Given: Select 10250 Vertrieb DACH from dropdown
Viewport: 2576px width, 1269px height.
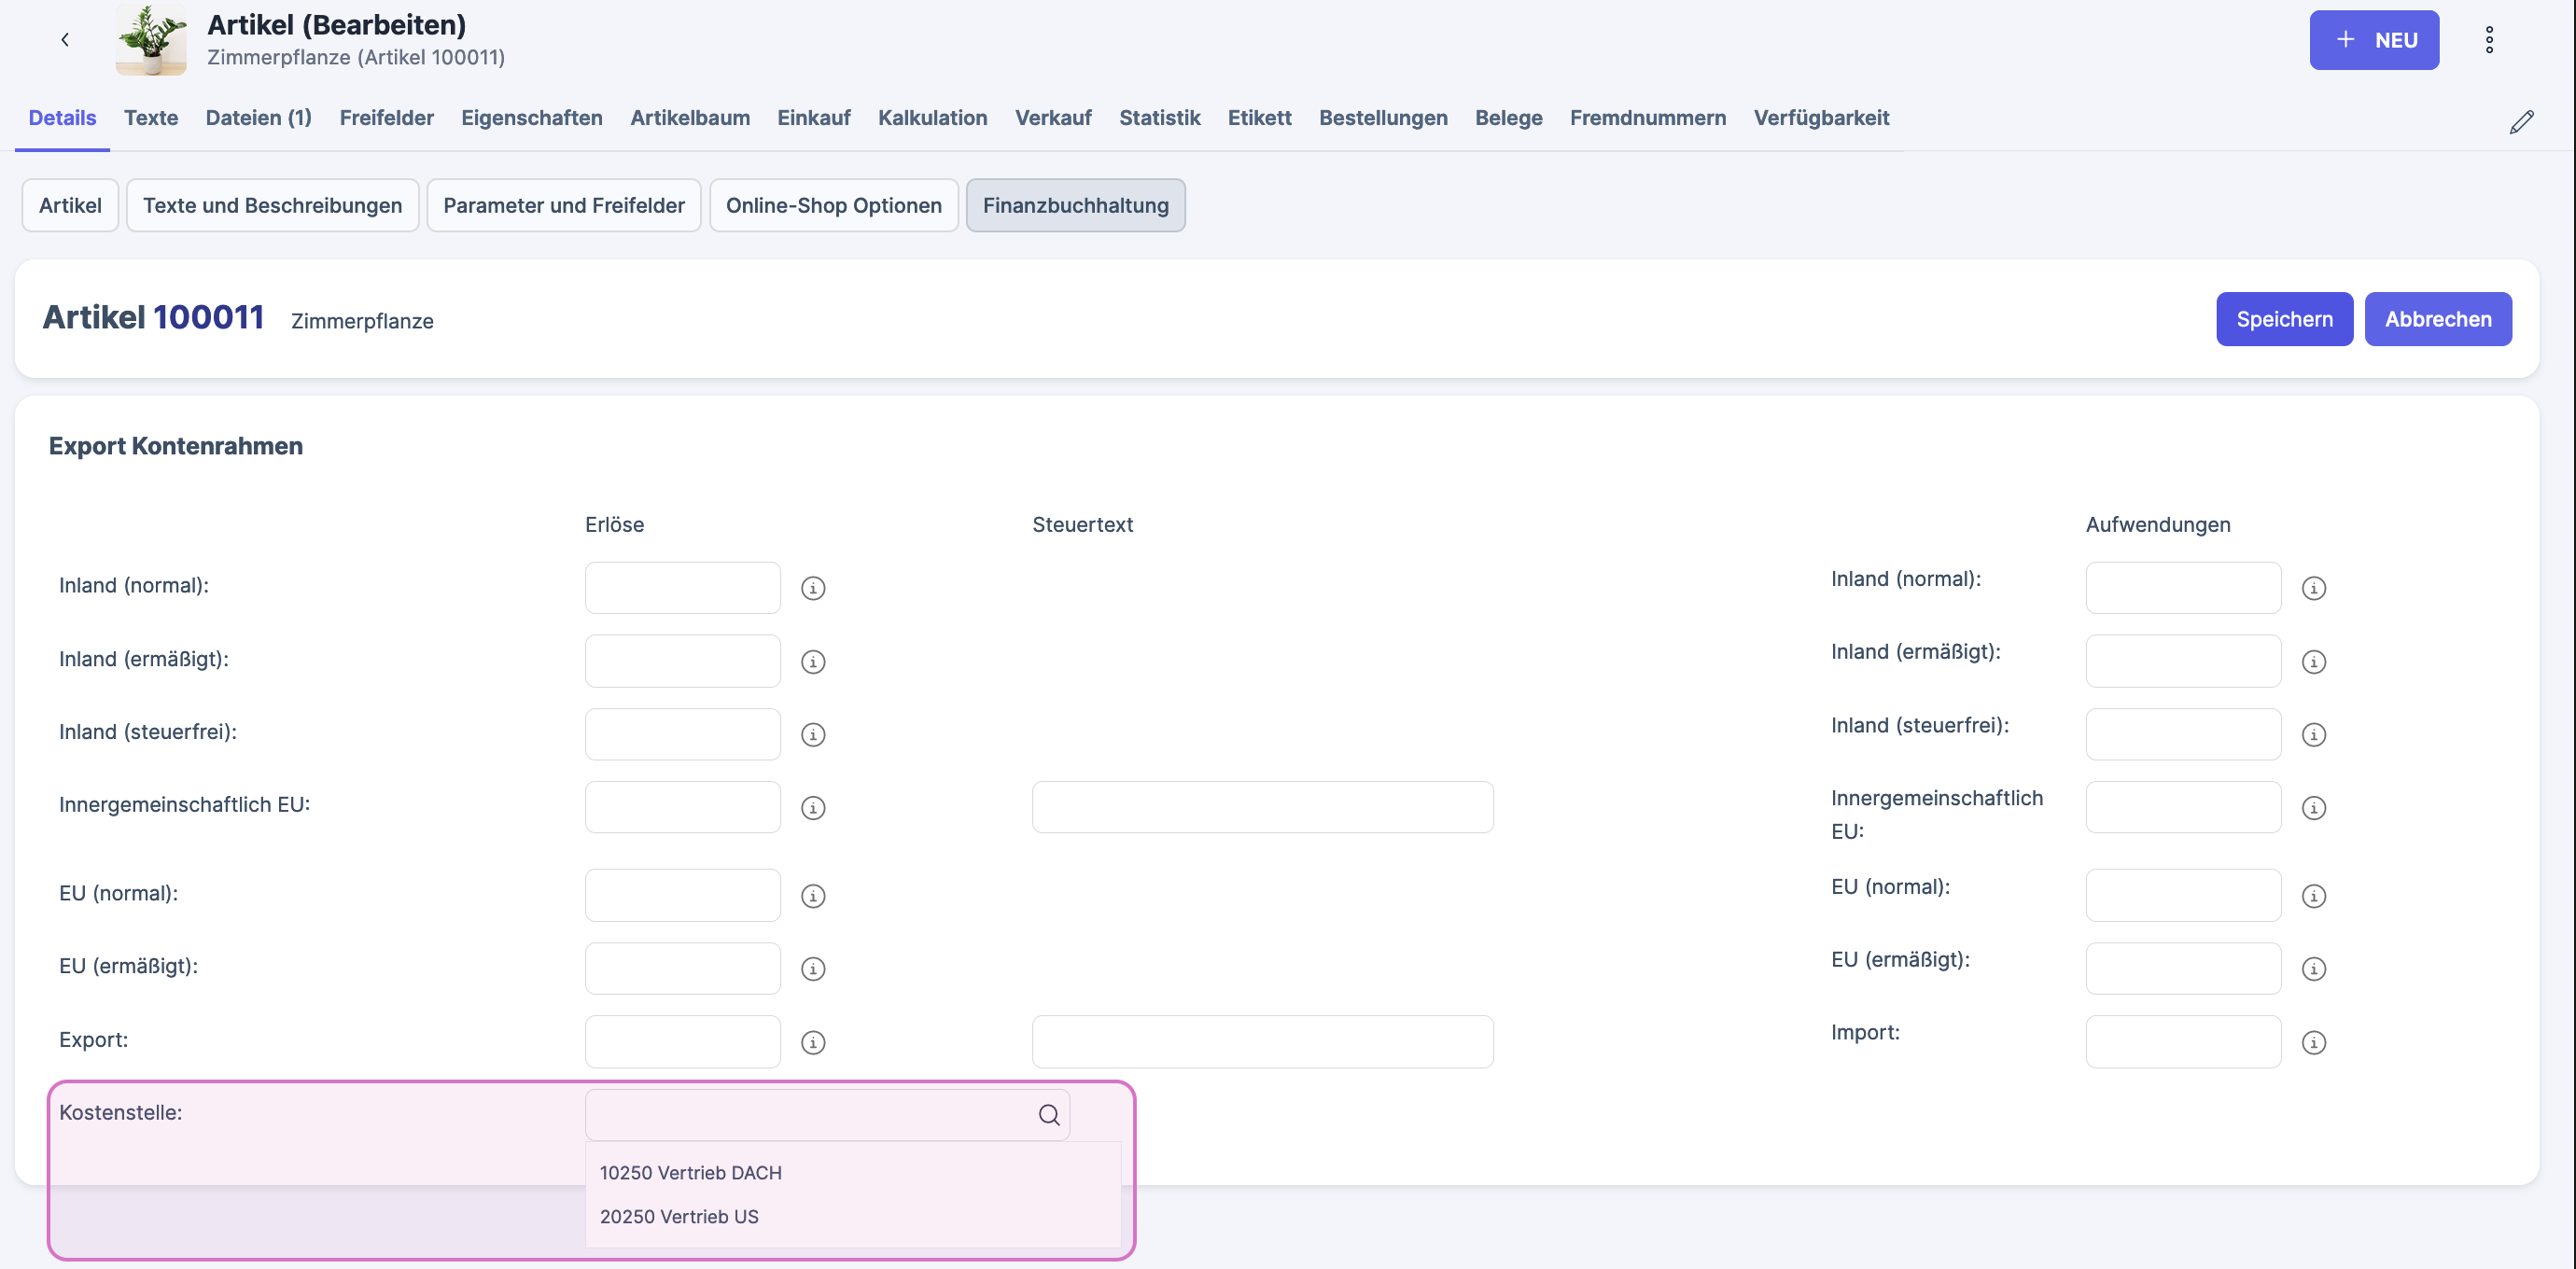Looking at the screenshot, I should click(x=691, y=1172).
